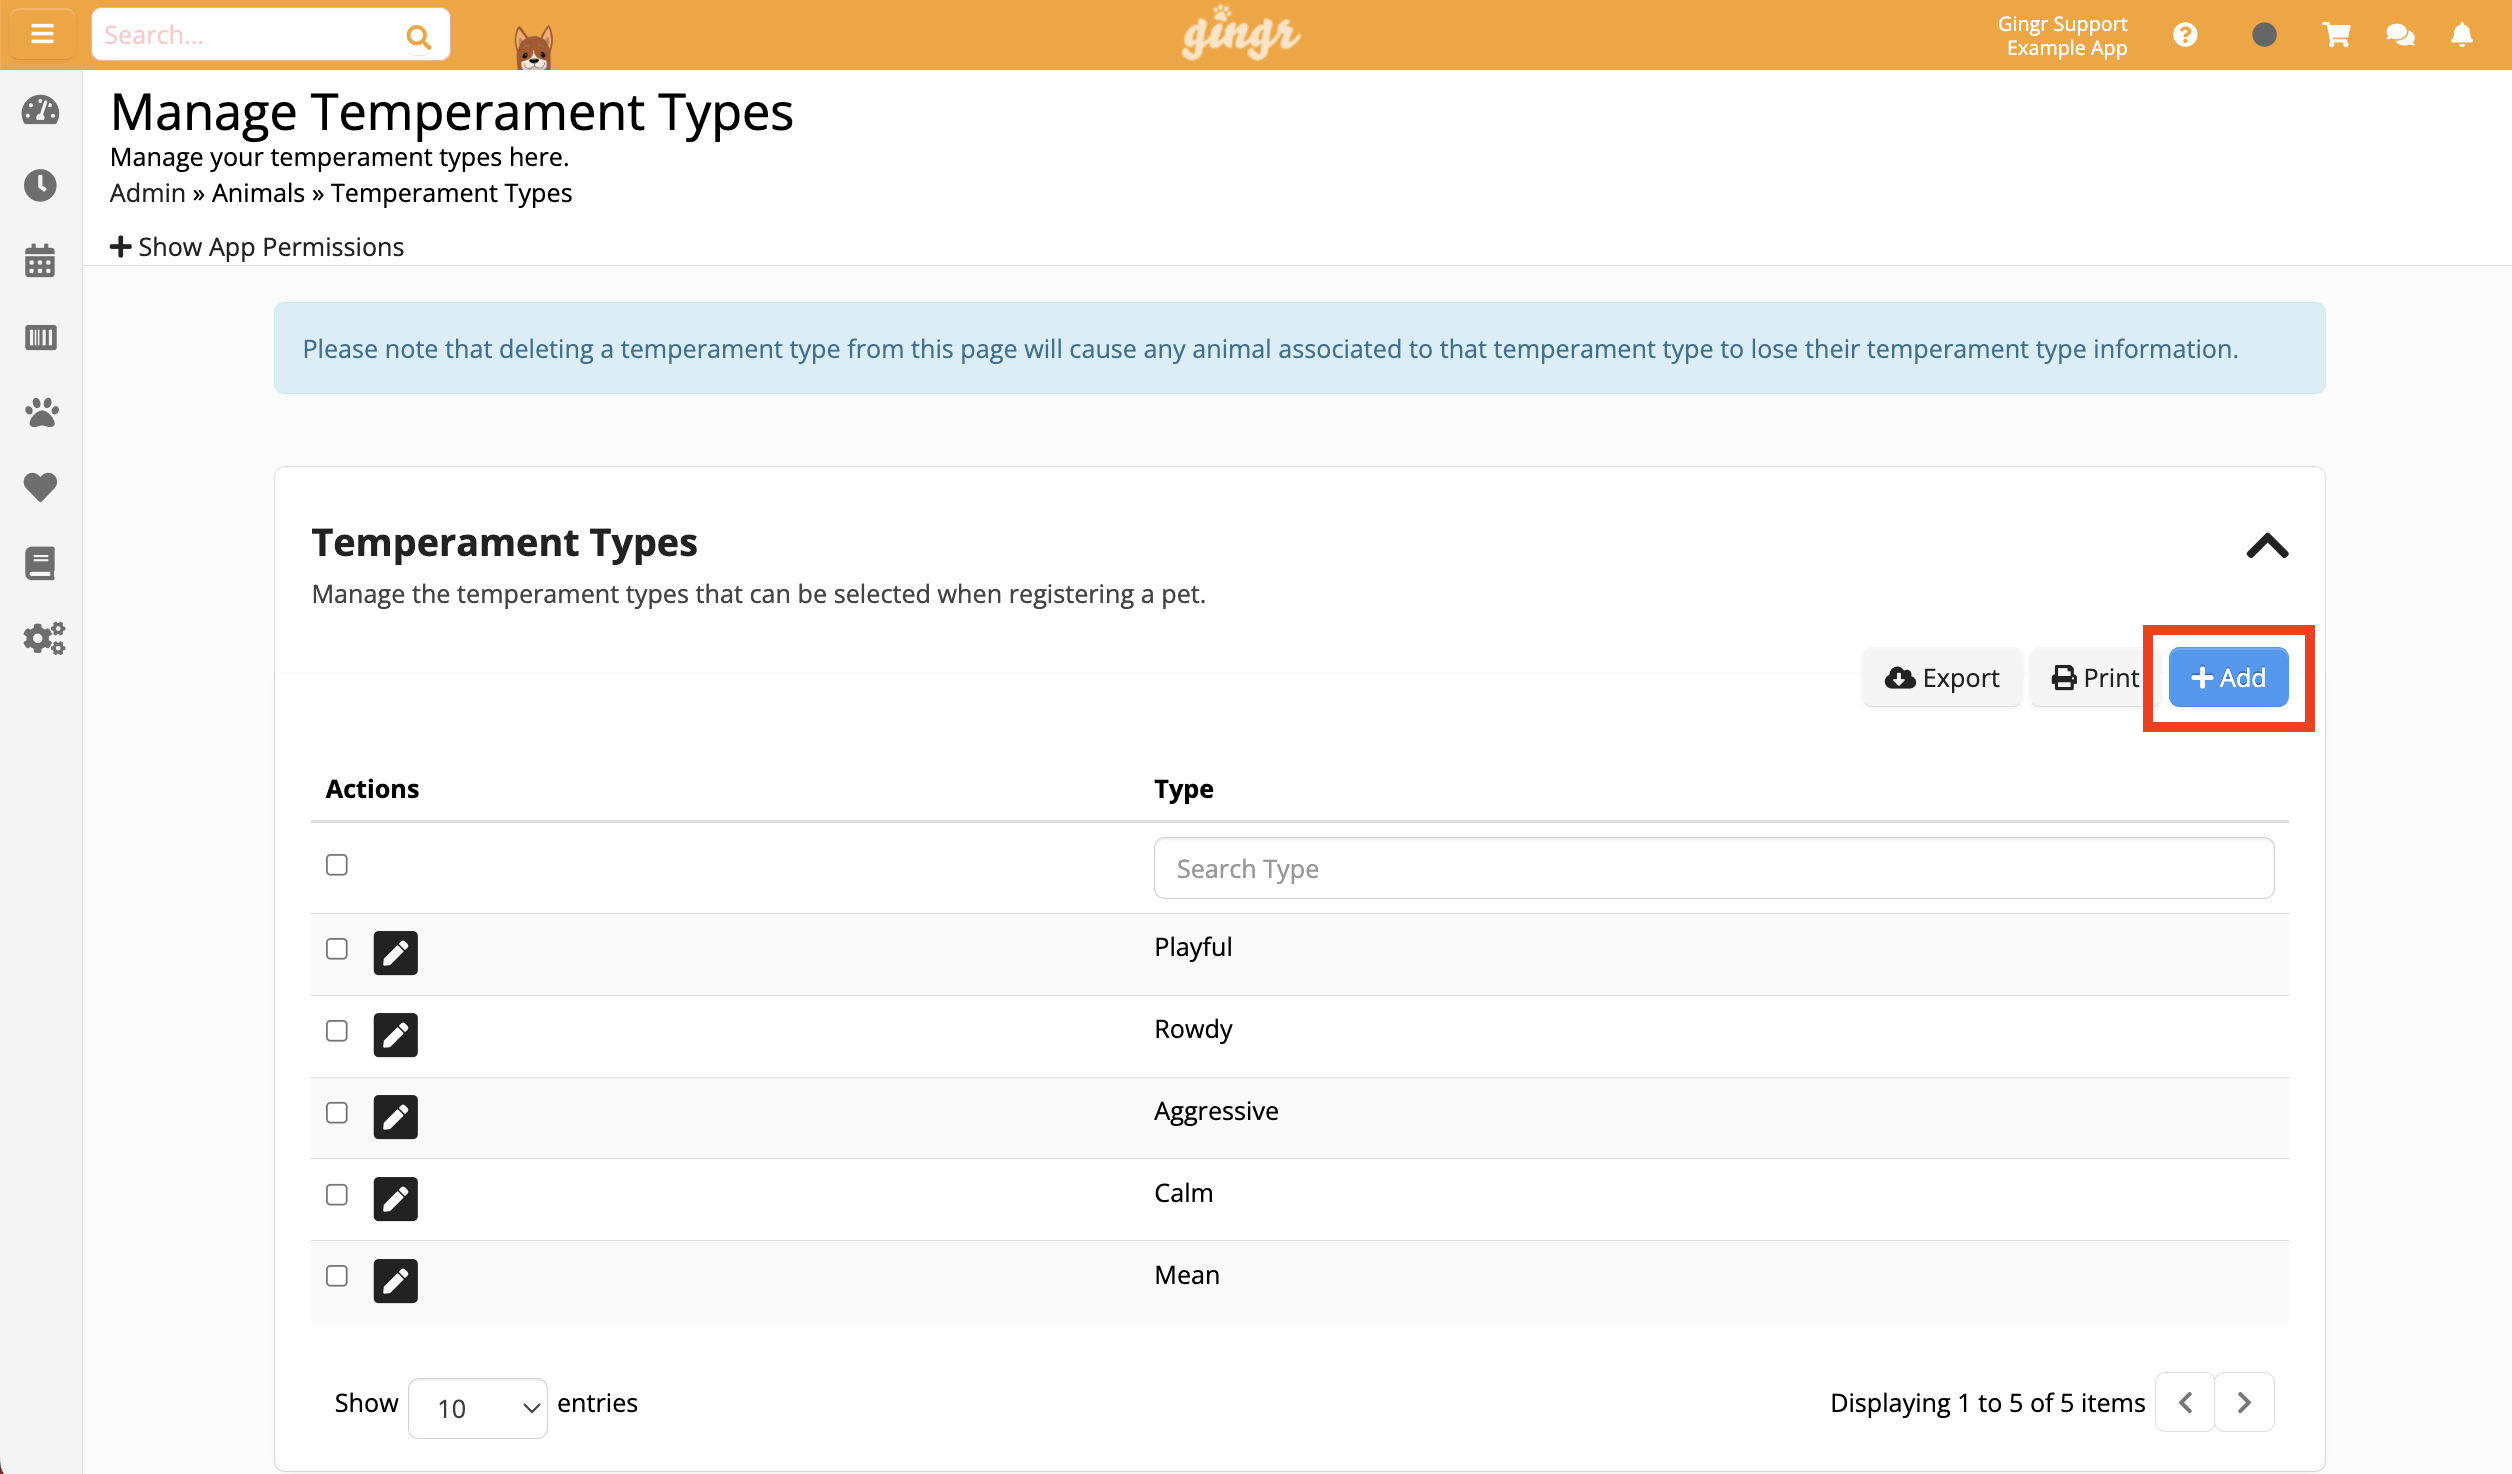
Task: Open the dashboard gauge icon in sidebar
Action: coord(41,111)
